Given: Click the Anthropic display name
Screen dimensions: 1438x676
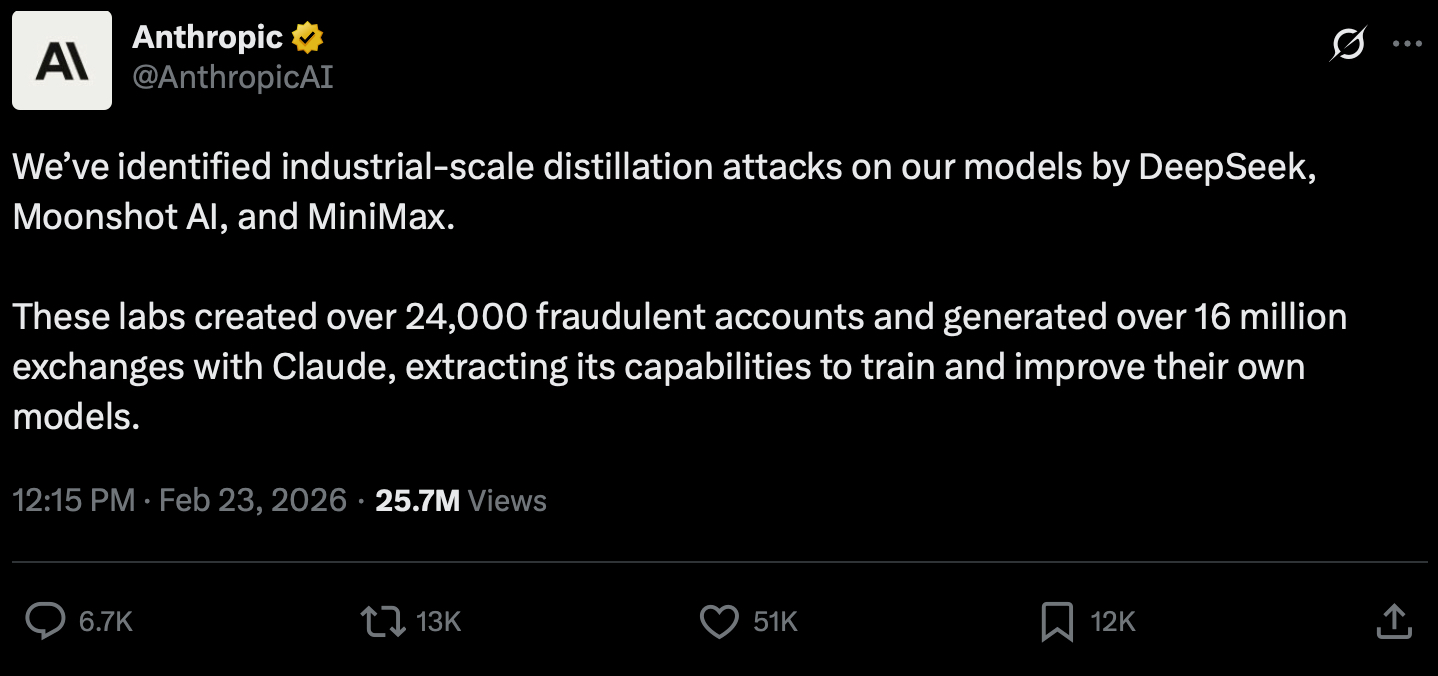Looking at the screenshot, I should tap(207, 38).
